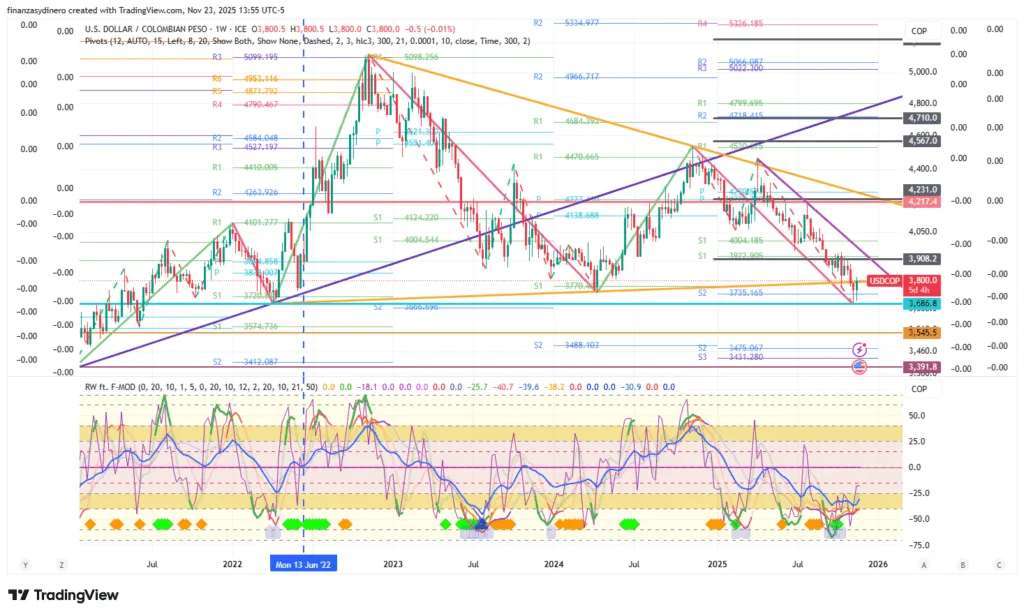Click the B button below the price scale

(961, 564)
